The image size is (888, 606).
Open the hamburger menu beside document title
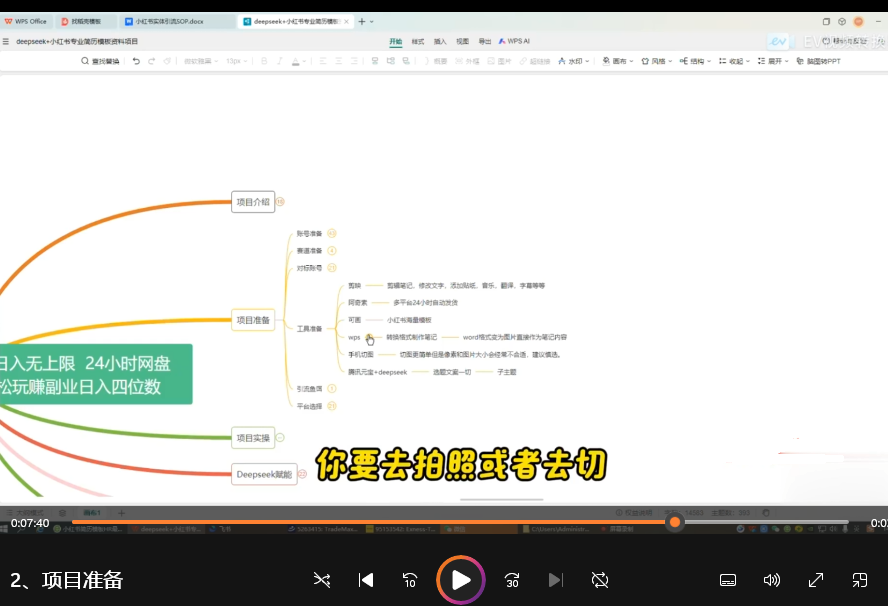[6, 41]
